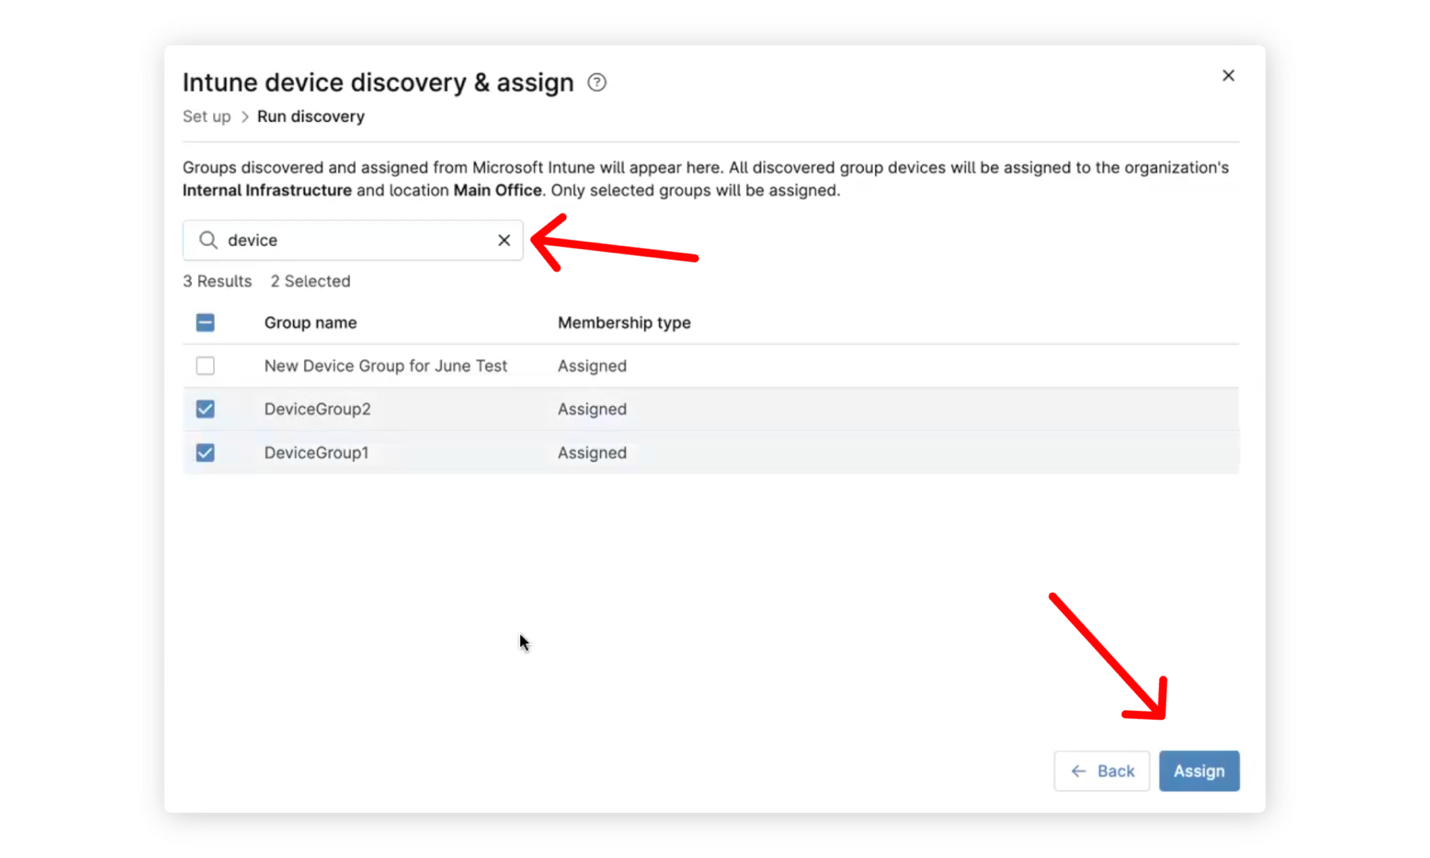Click the 2 Selected label

click(310, 281)
